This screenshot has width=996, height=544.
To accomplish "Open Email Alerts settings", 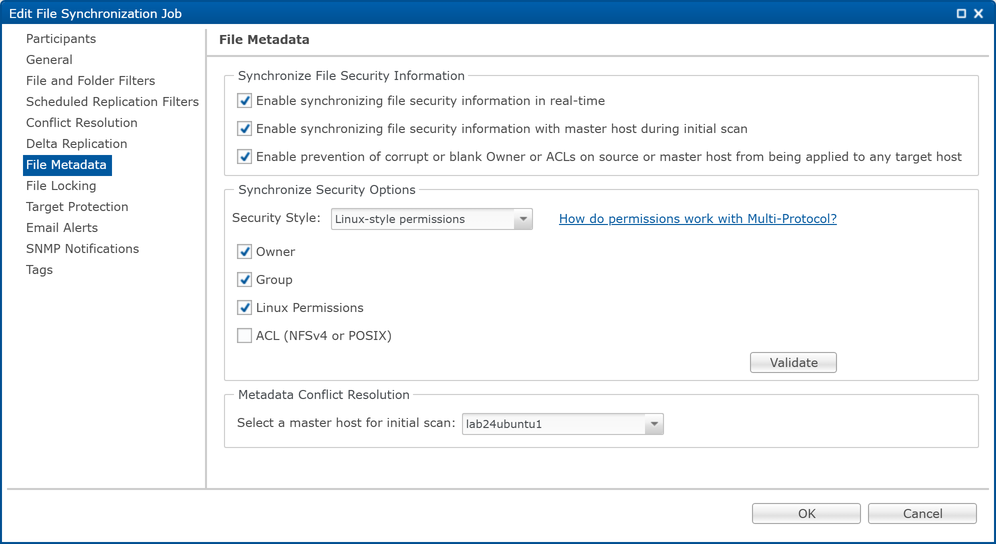I will 62,228.
